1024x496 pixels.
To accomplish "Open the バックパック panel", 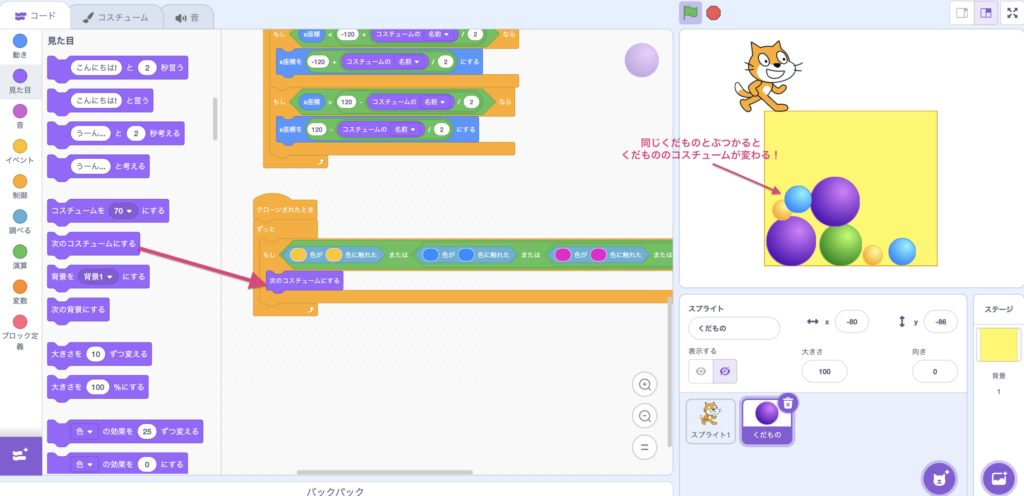I will click(335, 490).
